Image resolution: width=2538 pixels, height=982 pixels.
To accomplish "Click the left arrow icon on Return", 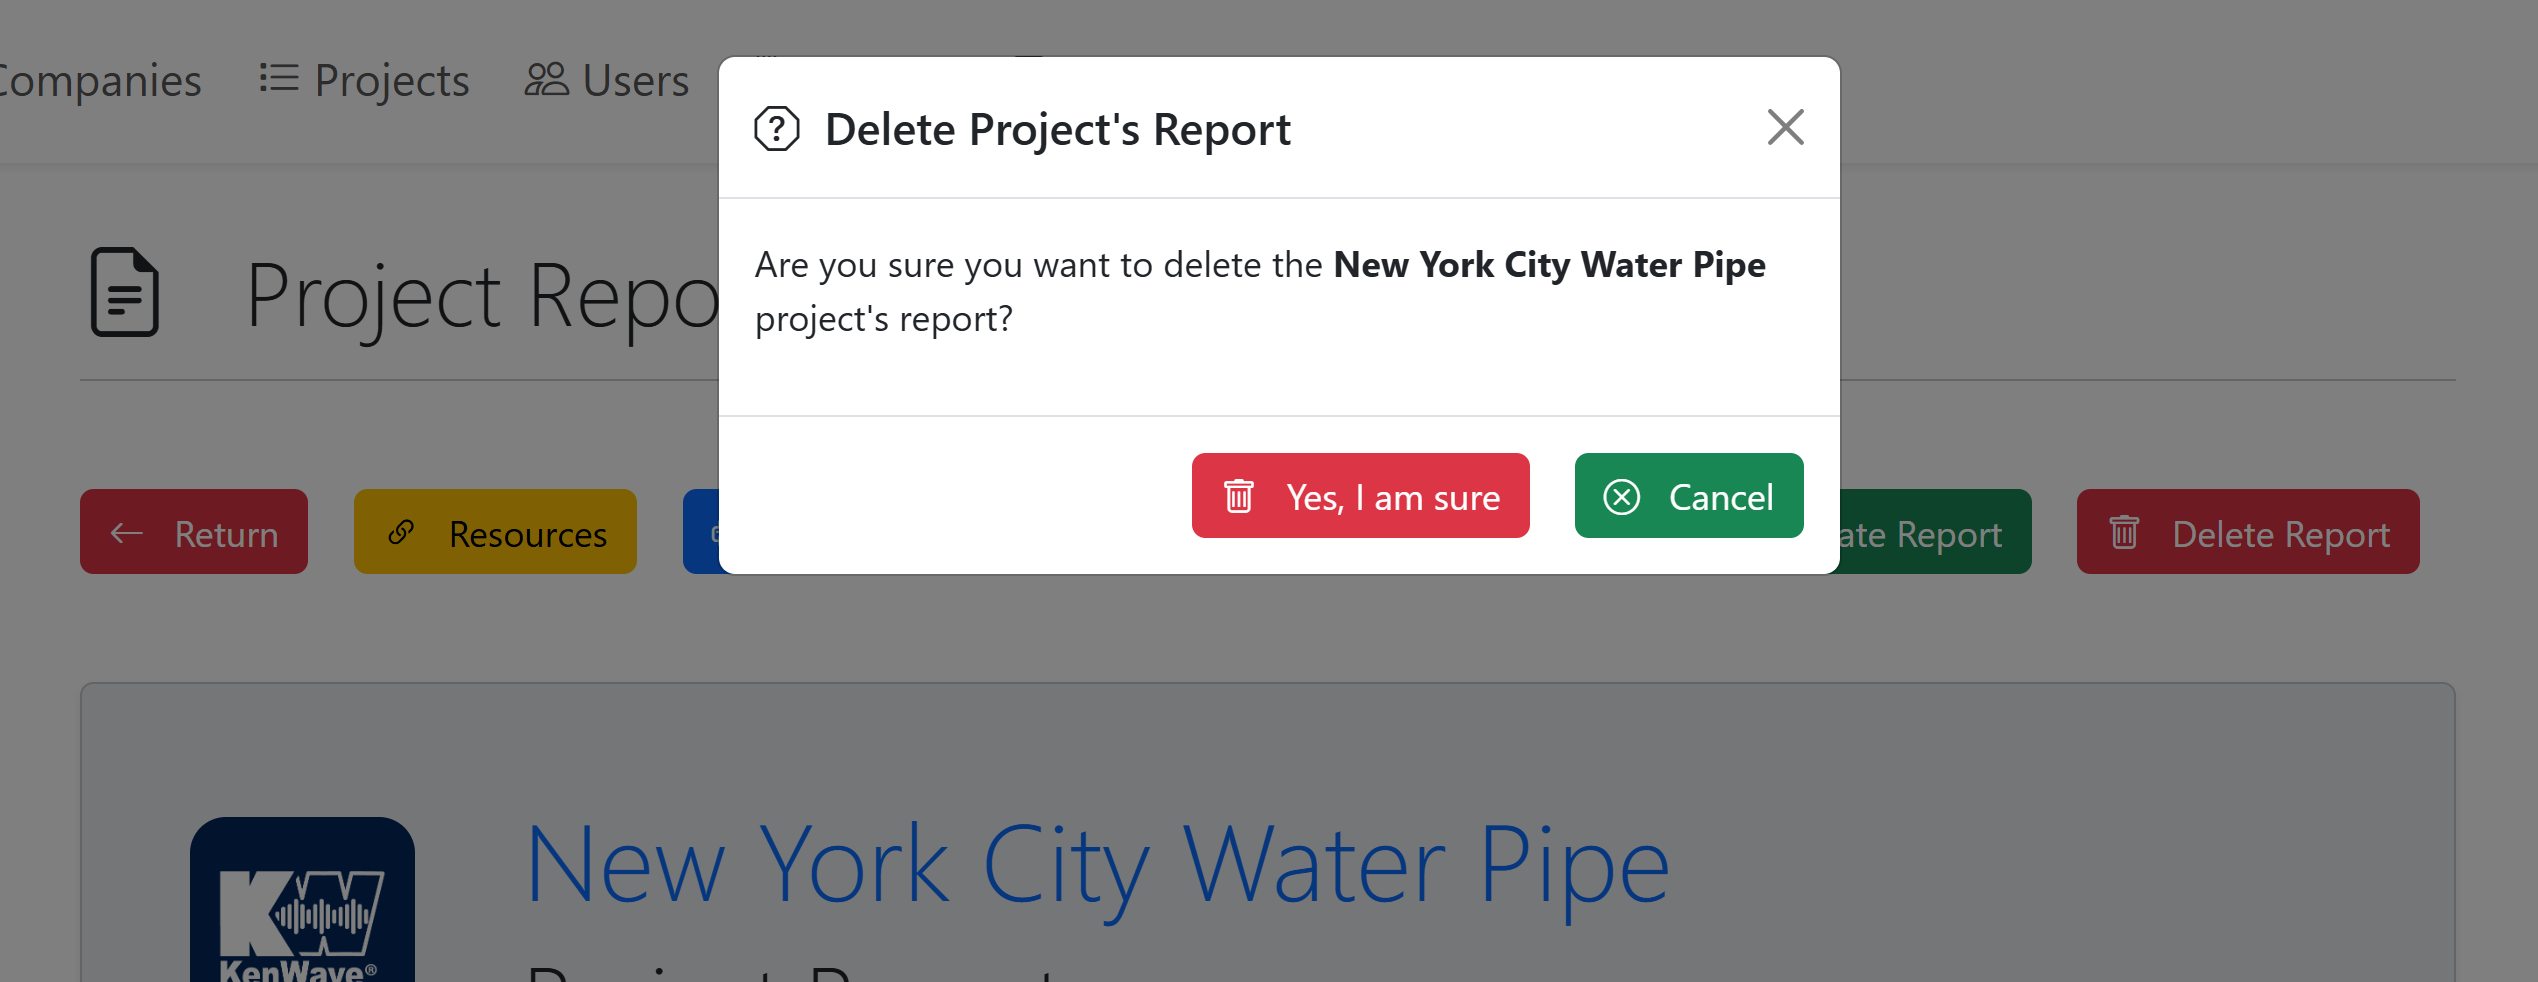I will [x=127, y=533].
